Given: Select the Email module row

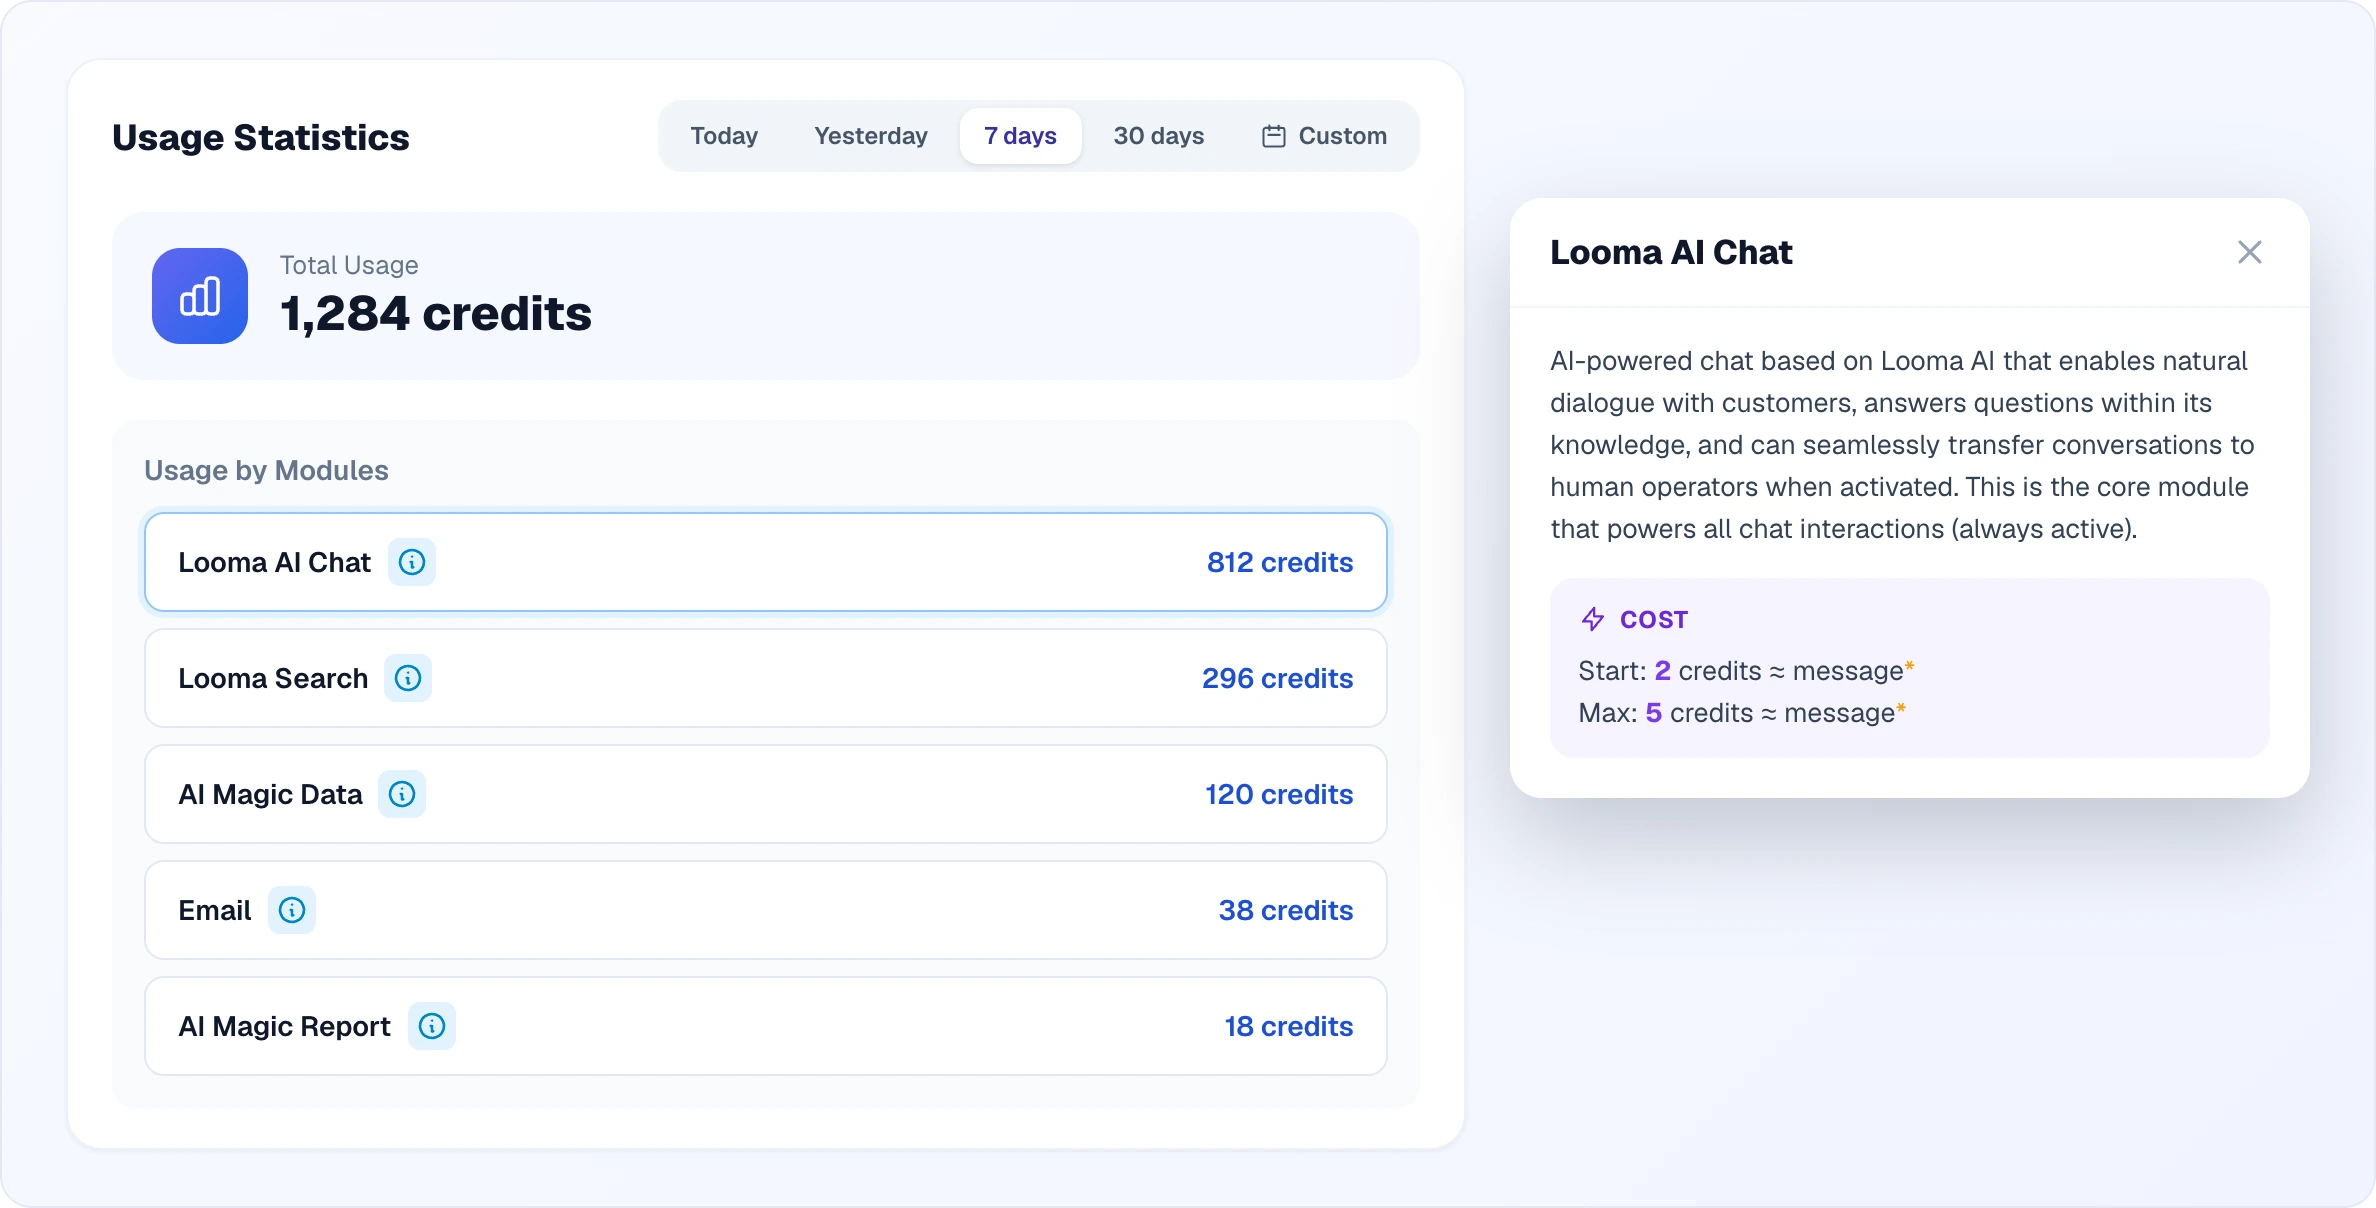Looking at the screenshot, I should pos(766,910).
